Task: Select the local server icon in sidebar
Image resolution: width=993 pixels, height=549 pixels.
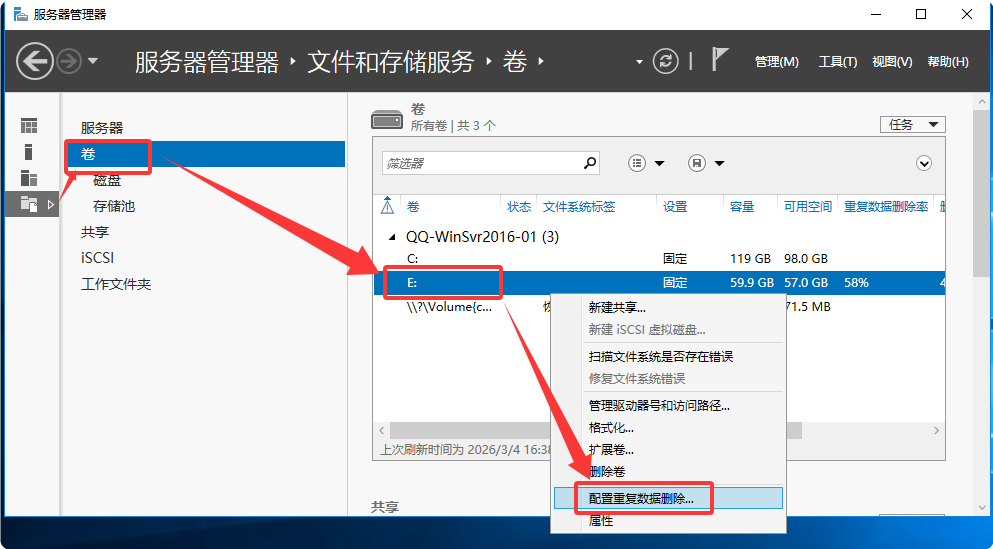Action: (x=28, y=152)
